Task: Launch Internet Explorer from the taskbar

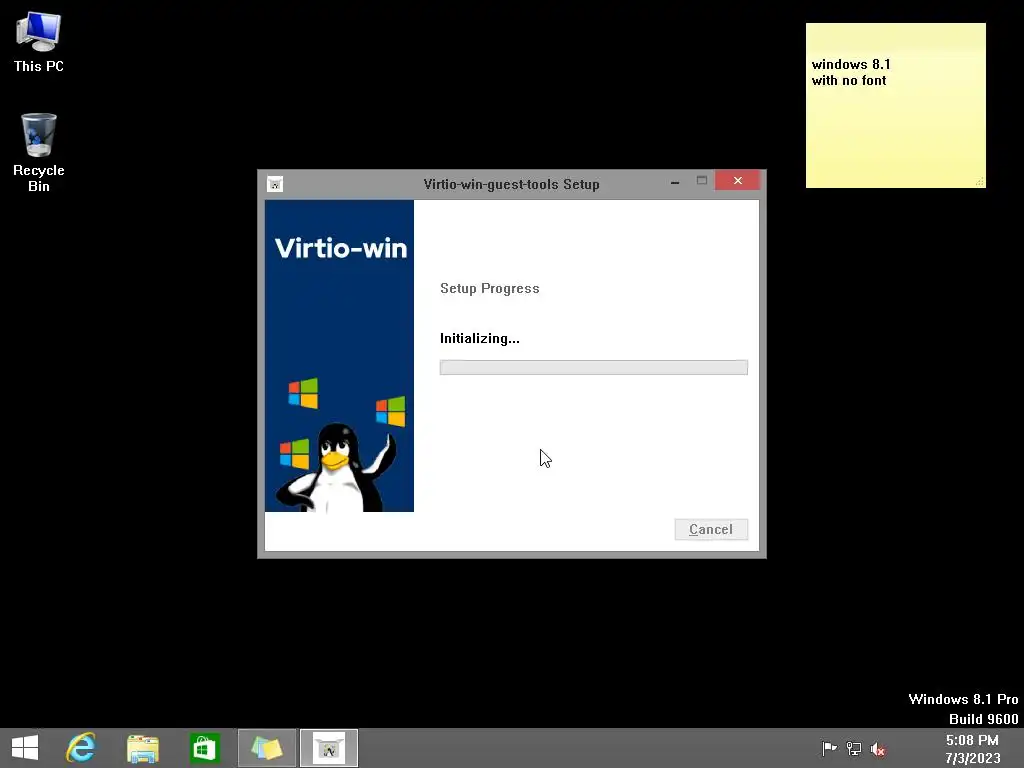Action: [81, 748]
